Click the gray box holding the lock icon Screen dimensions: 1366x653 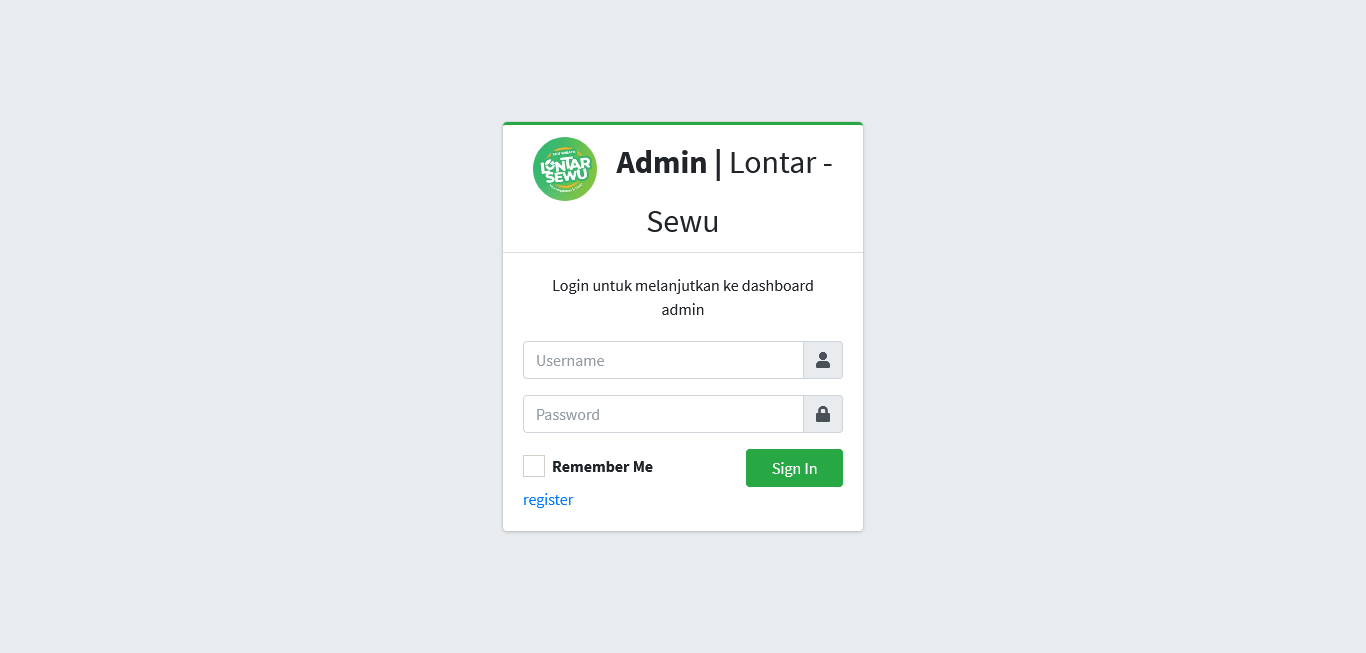[823, 414]
